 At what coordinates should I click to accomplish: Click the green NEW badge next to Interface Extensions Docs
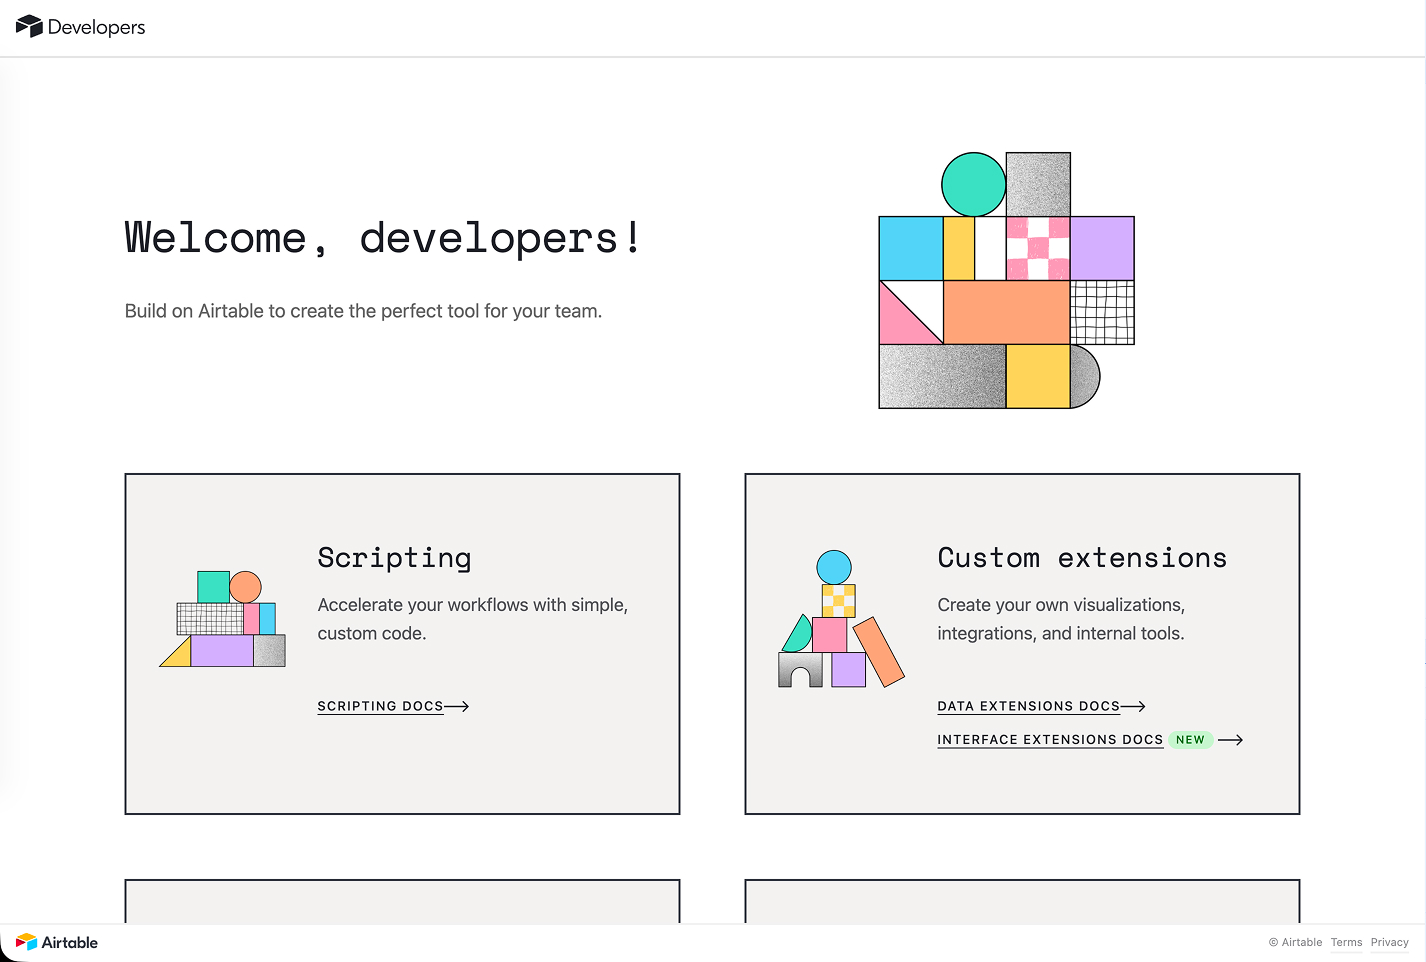click(x=1190, y=740)
